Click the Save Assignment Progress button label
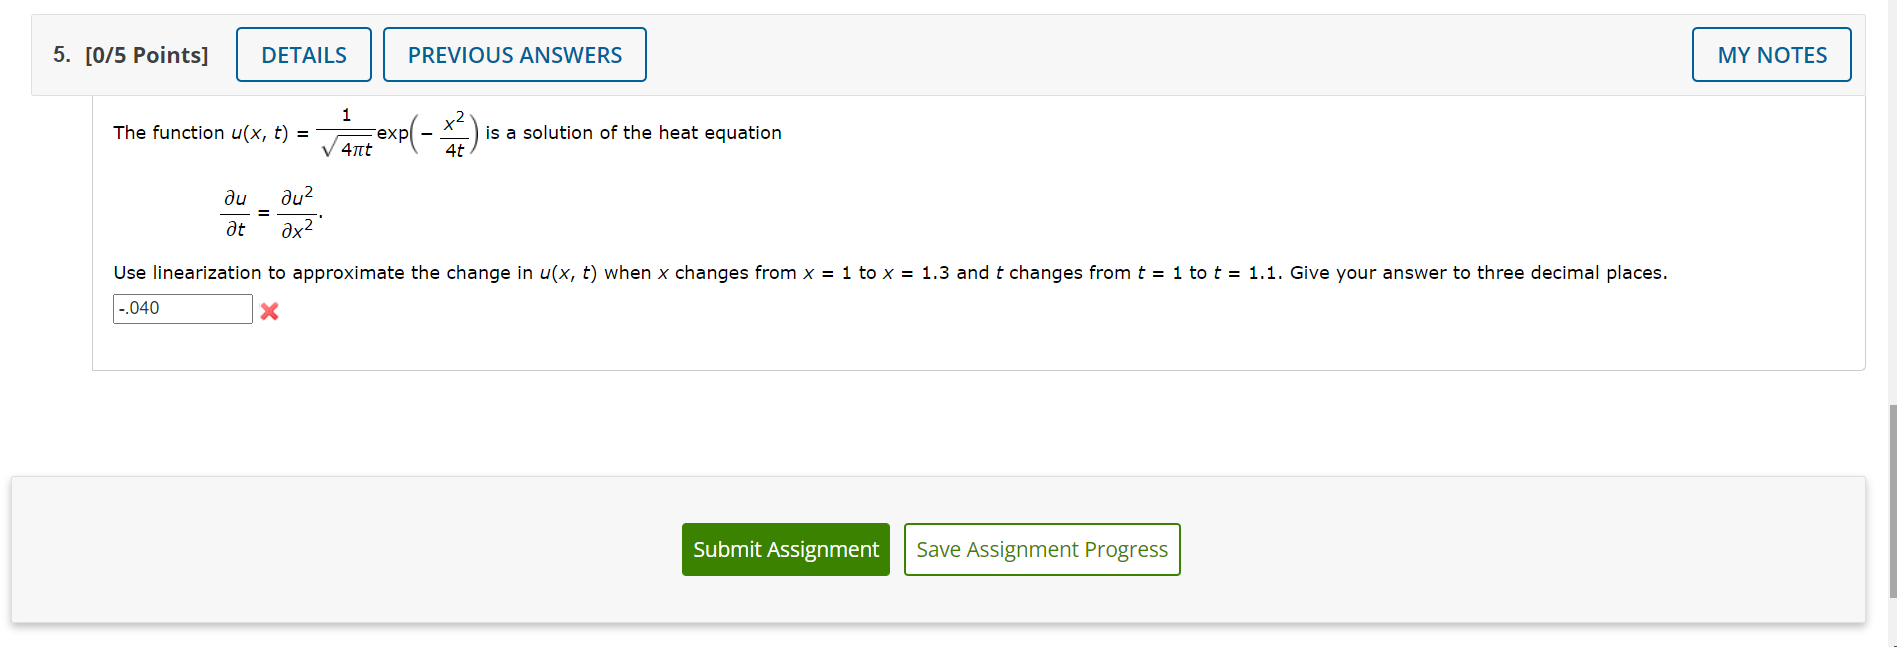 pos(1041,549)
